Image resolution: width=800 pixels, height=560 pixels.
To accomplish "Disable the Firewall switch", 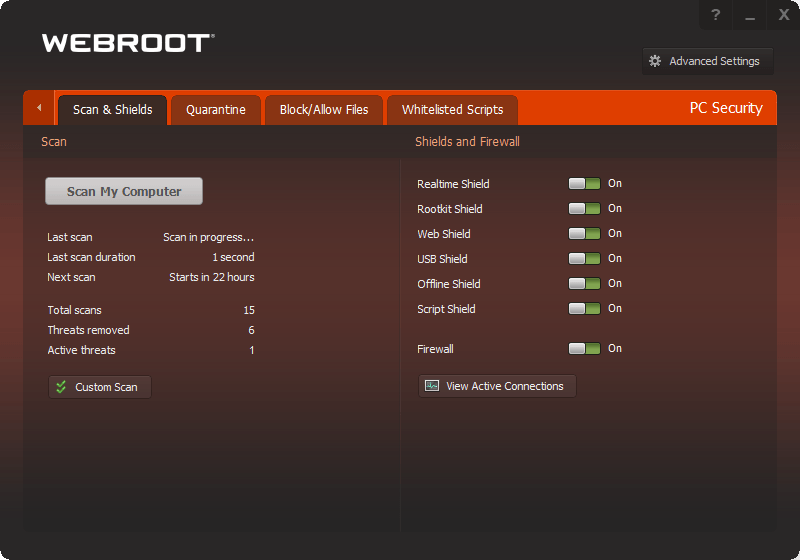I will (x=584, y=348).
